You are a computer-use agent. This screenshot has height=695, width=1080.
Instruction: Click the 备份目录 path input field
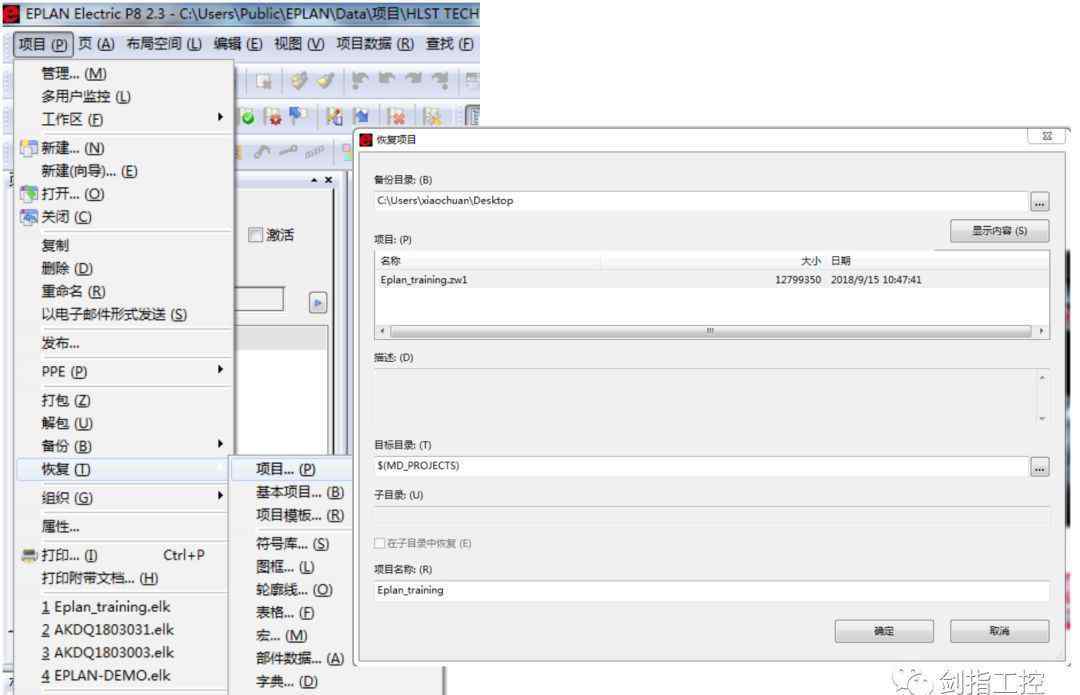(700, 201)
